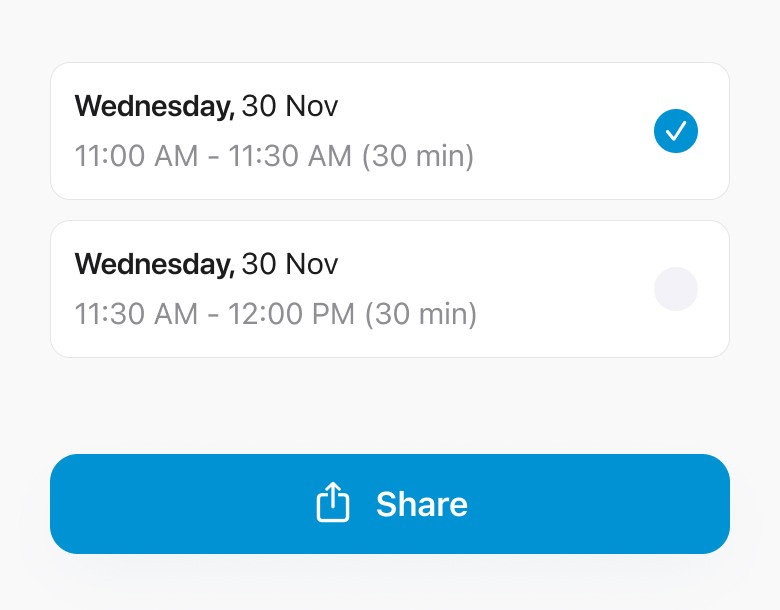Click the '30 Nov' date in the first slot

290,106
